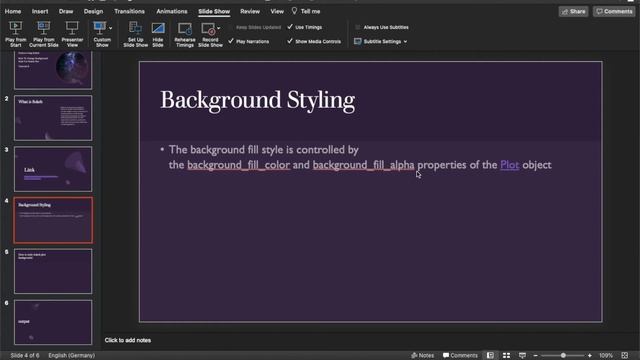Select slide 4 thumbnail 'Background Styling'

[x=53, y=220]
